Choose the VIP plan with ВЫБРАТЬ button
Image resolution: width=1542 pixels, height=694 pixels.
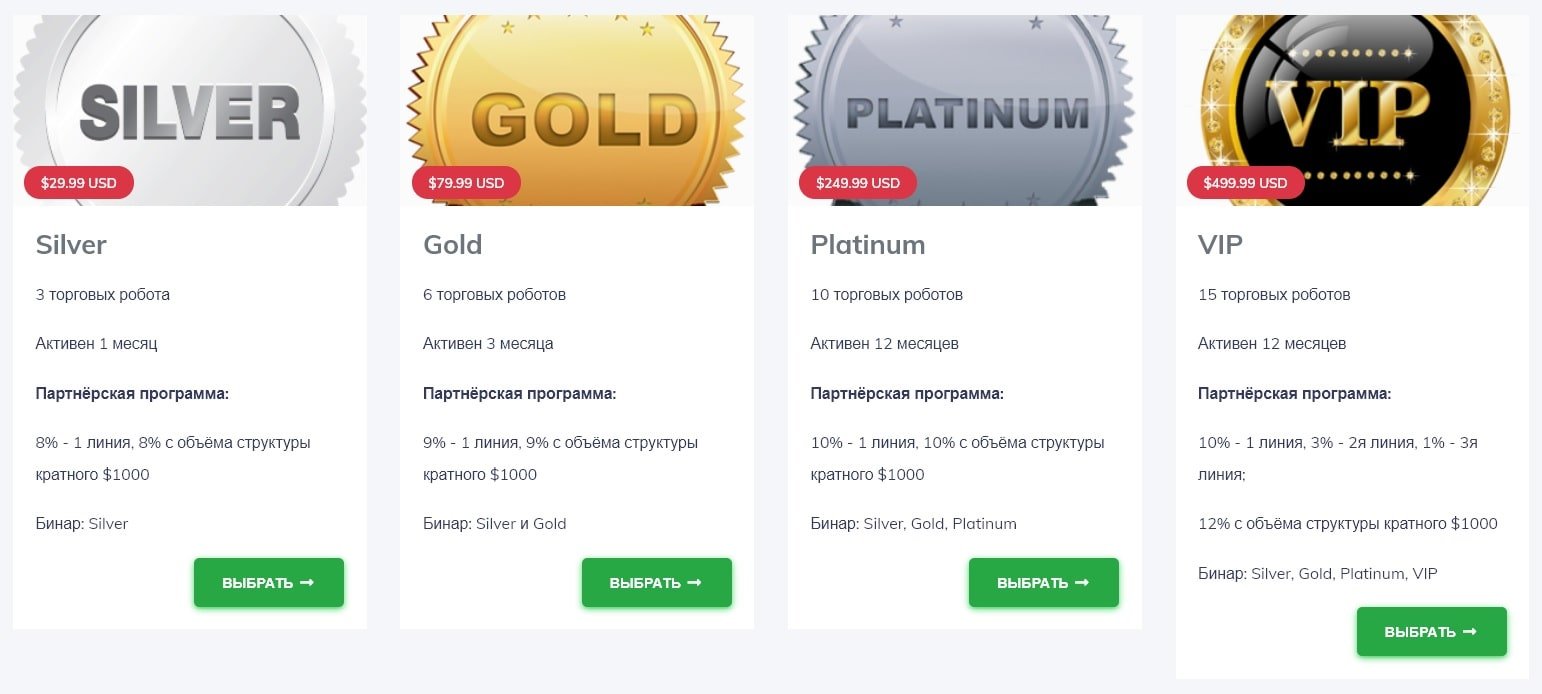coord(1432,632)
